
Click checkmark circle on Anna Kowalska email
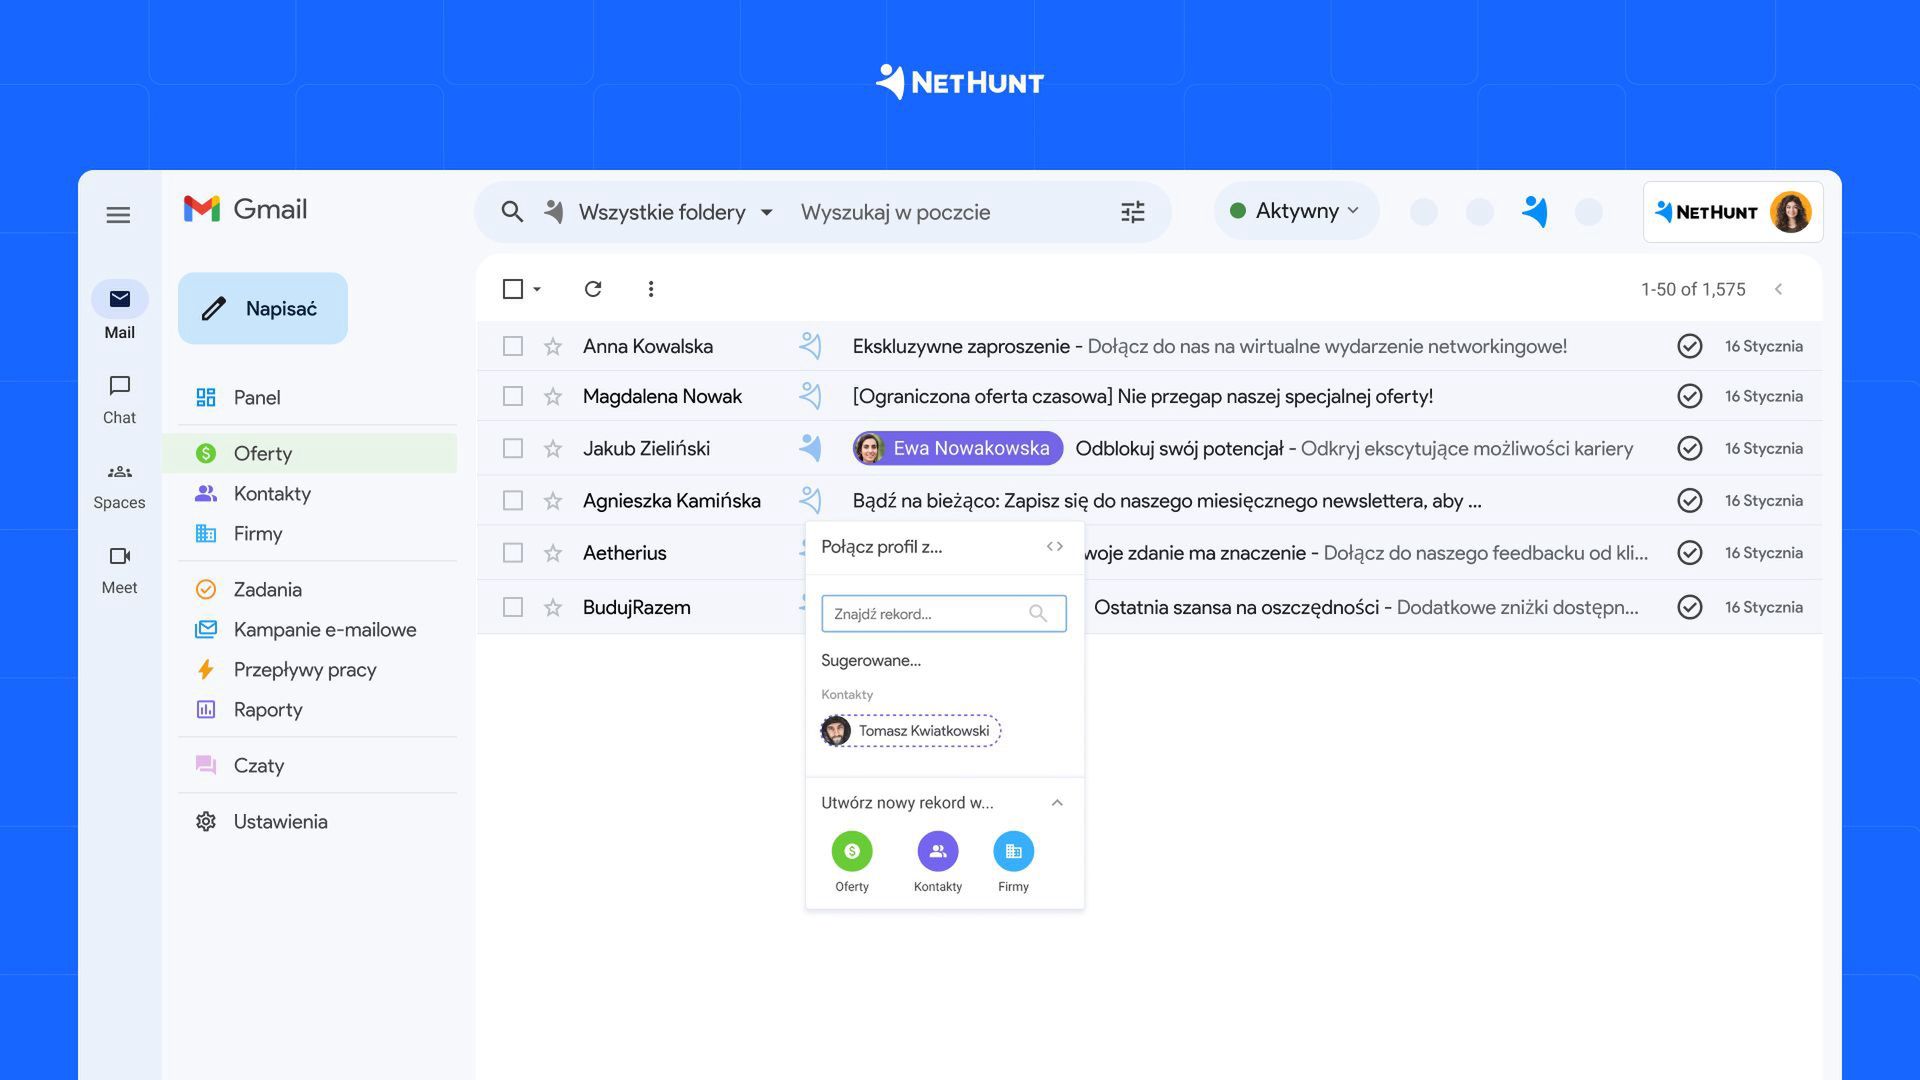tap(1689, 346)
